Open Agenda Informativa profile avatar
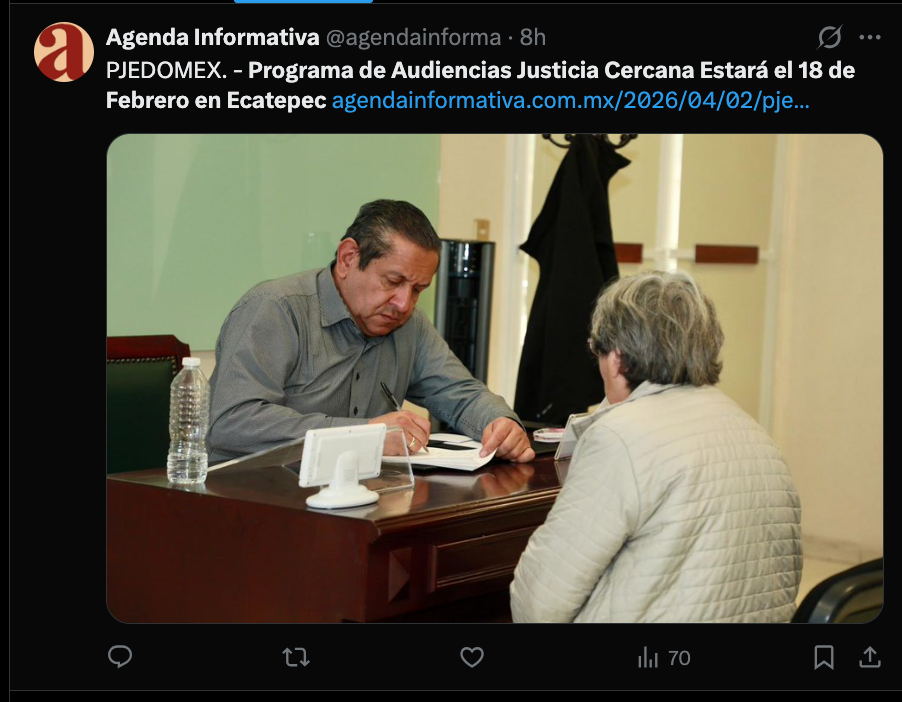Image resolution: width=902 pixels, height=702 pixels. click(63, 52)
